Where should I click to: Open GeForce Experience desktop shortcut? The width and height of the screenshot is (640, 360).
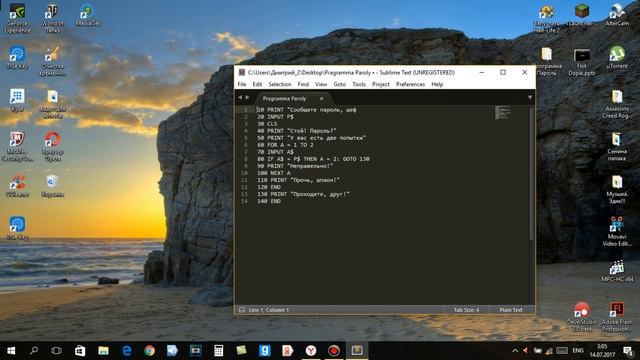pyautogui.click(x=17, y=18)
